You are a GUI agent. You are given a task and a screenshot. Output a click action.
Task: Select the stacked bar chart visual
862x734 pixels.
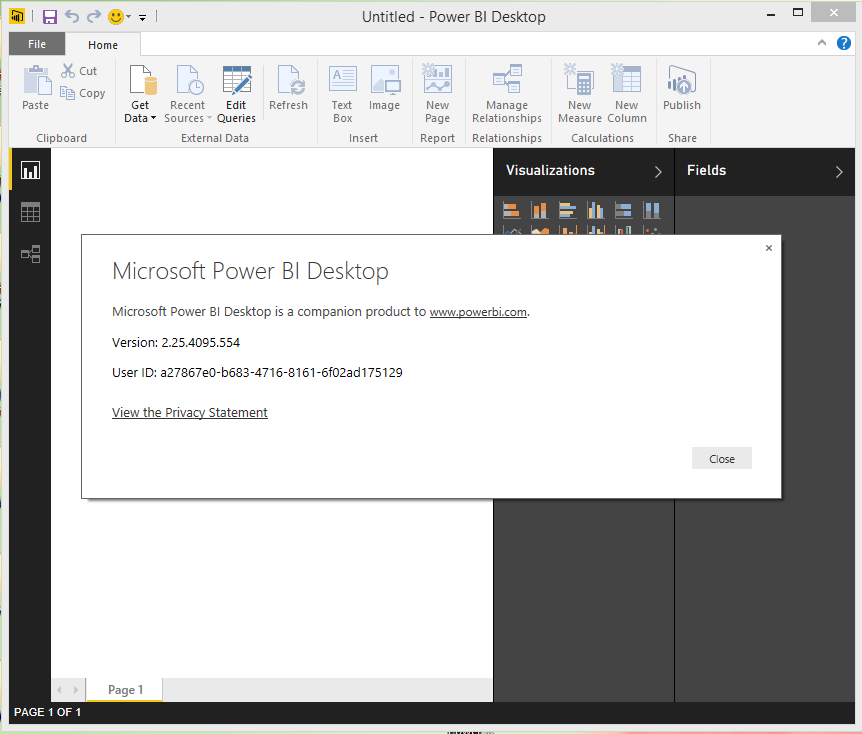point(512,210)
